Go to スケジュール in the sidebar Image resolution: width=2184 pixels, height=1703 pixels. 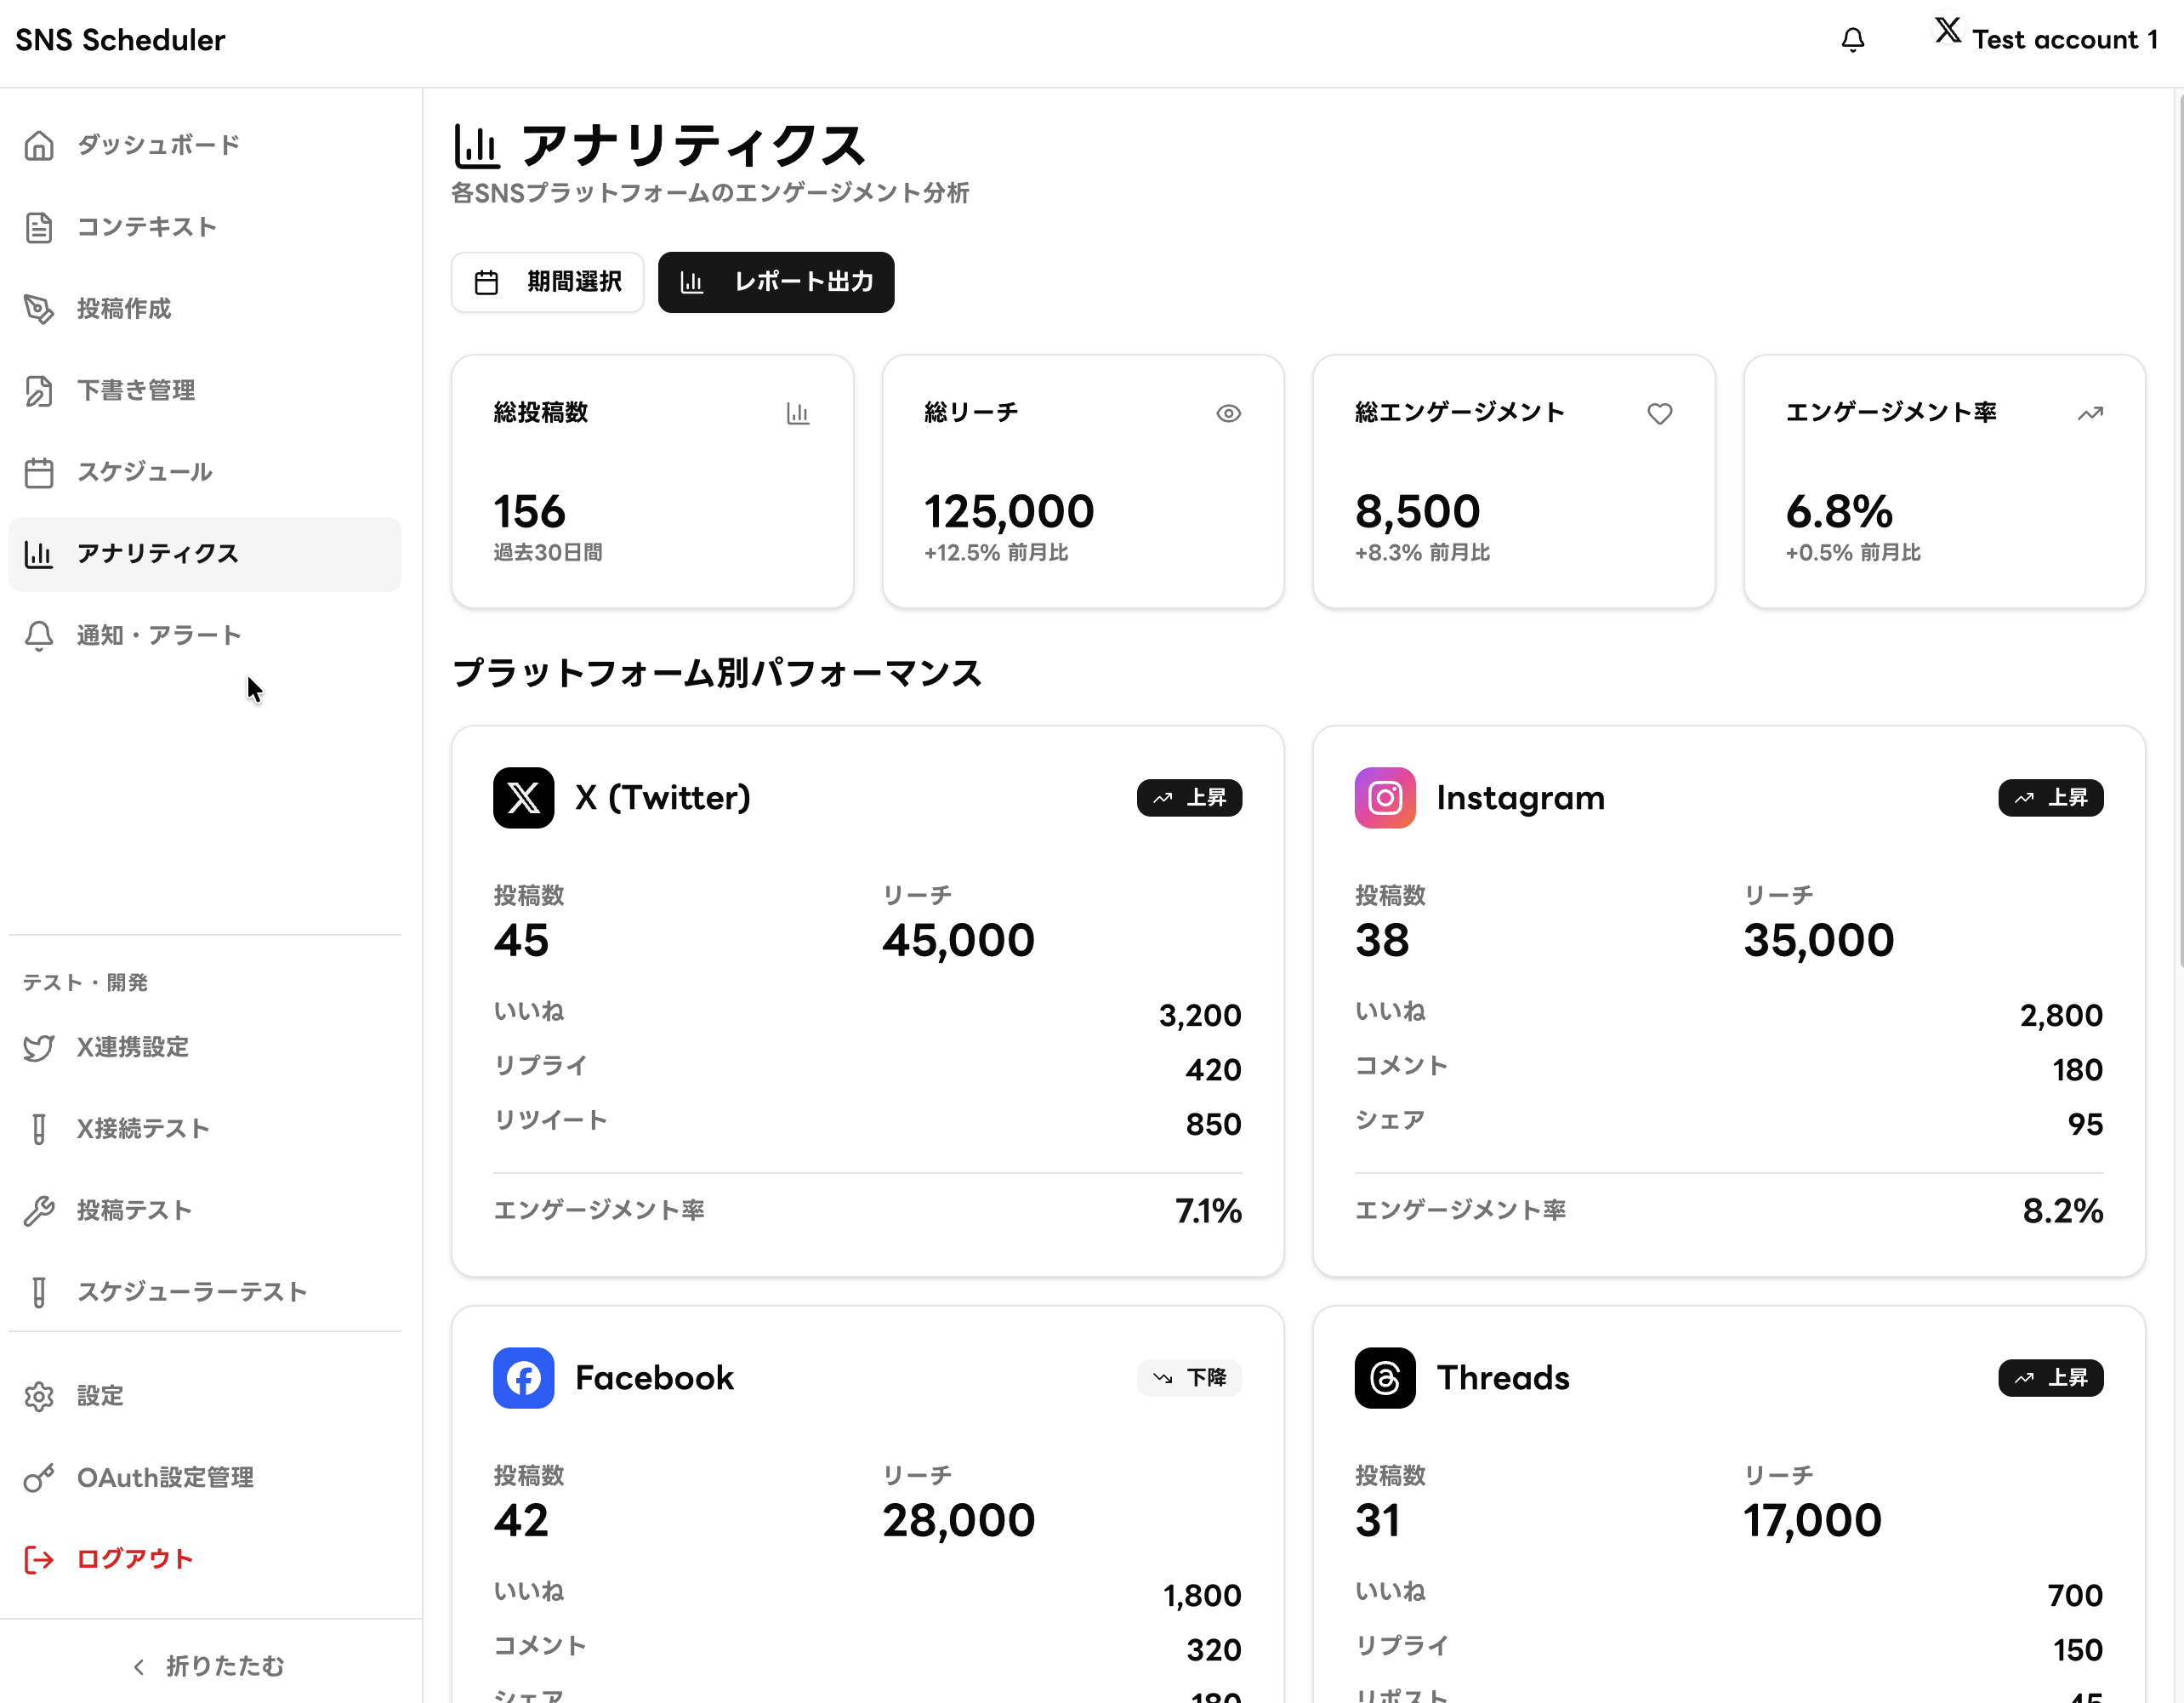[144, 472]
